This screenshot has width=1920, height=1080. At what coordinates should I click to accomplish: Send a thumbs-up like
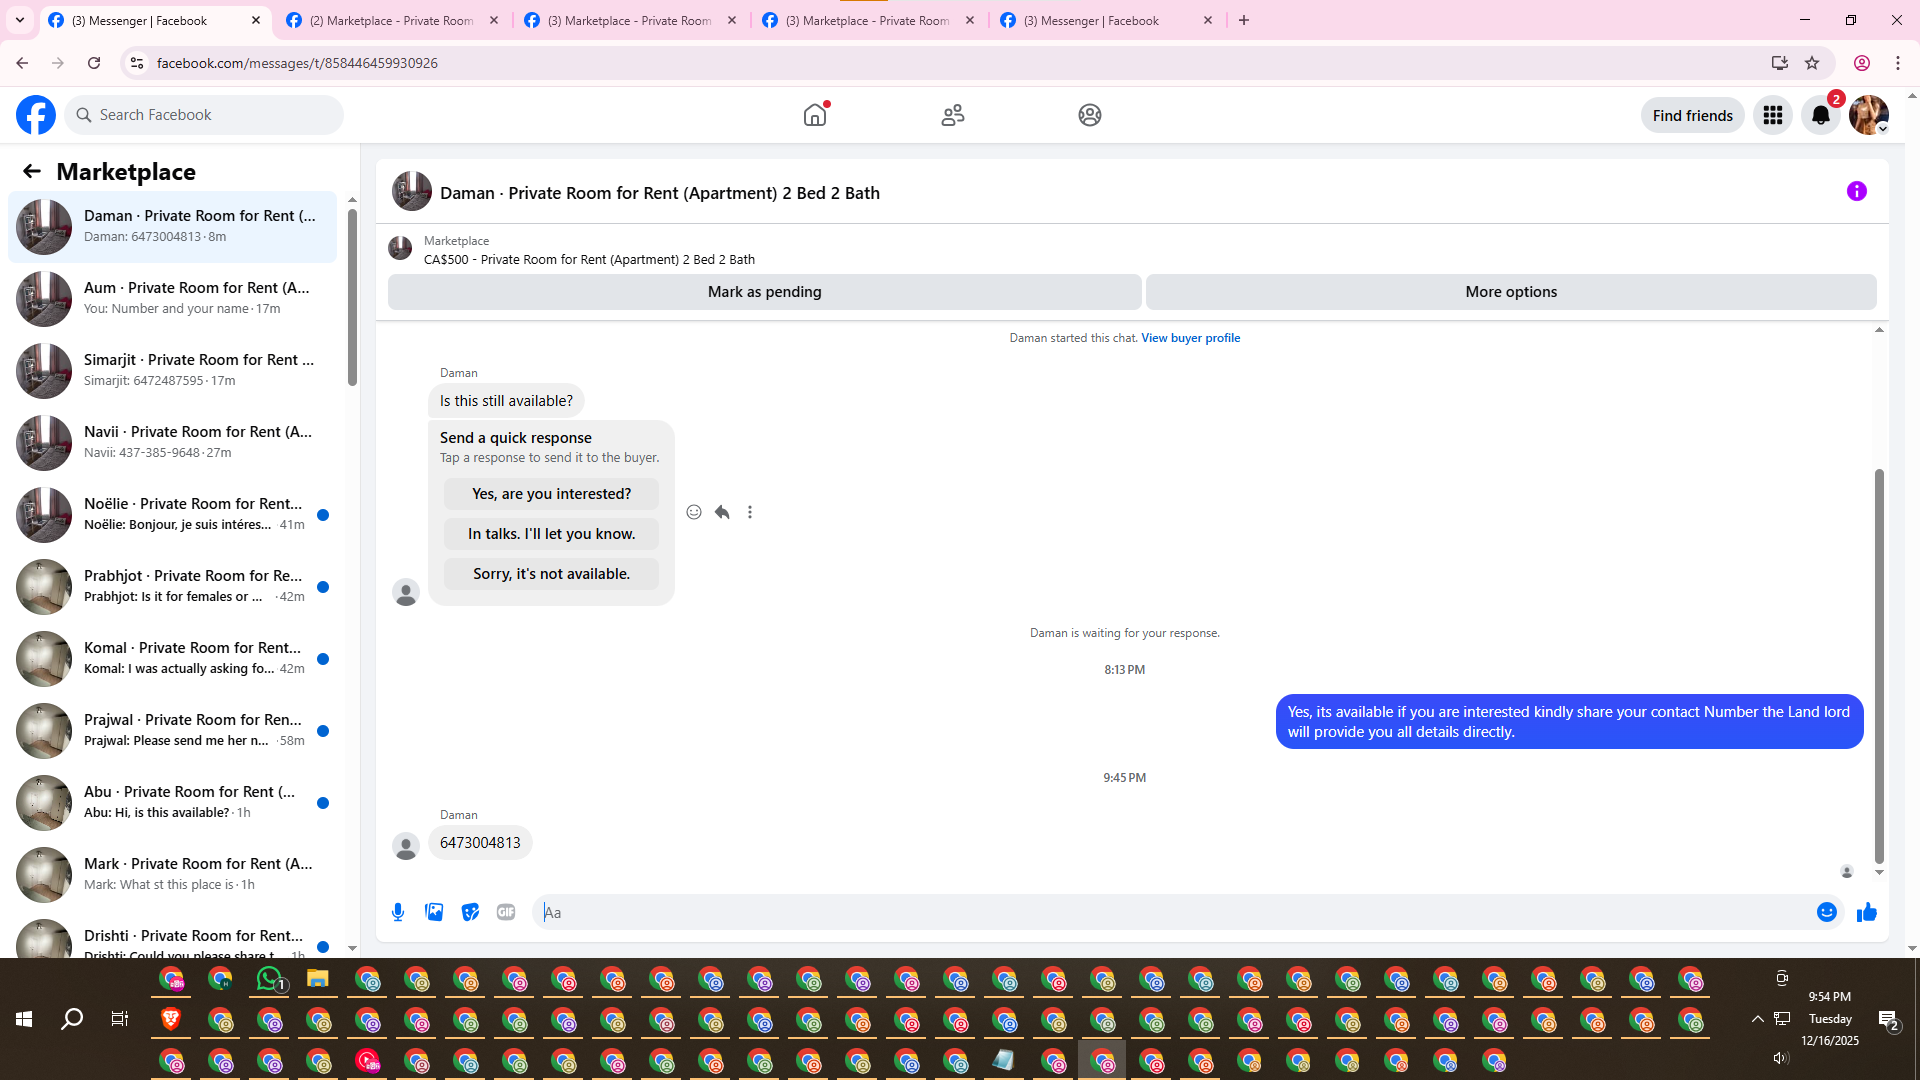1867,912
